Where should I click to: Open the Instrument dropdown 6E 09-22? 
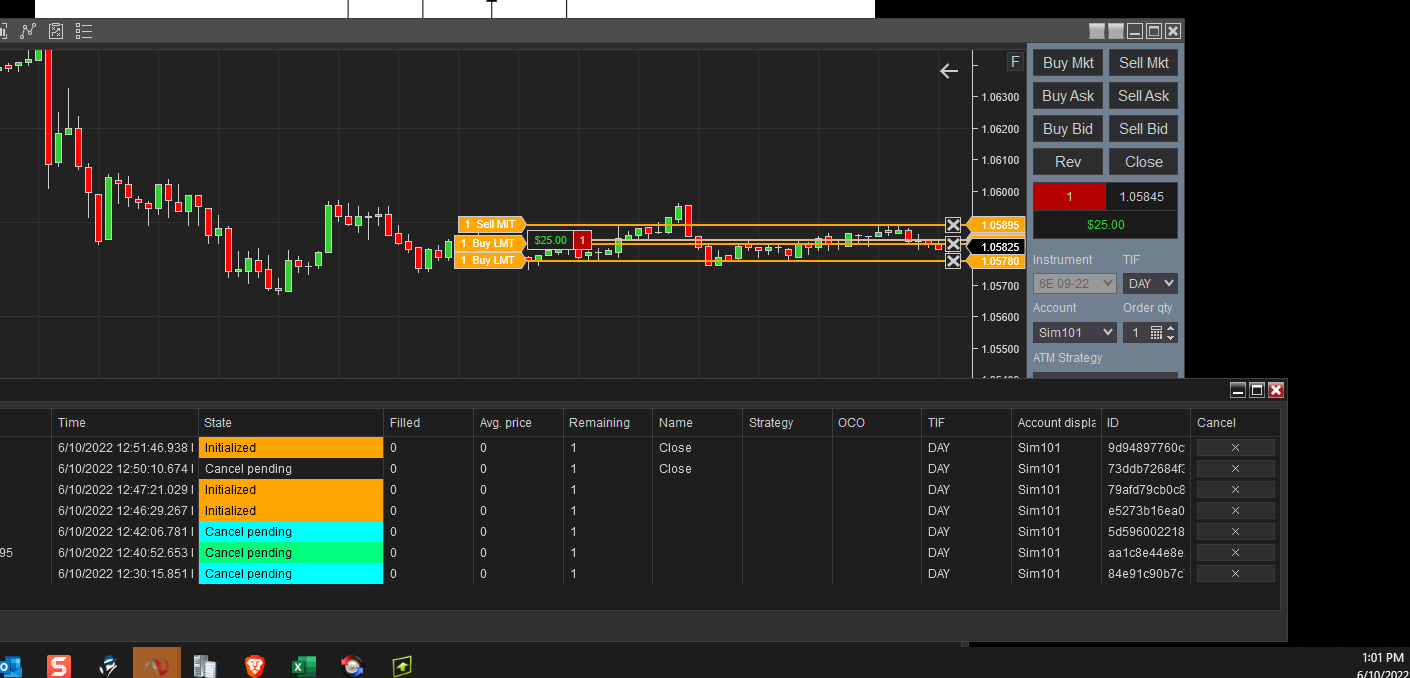click(1075, 283)
